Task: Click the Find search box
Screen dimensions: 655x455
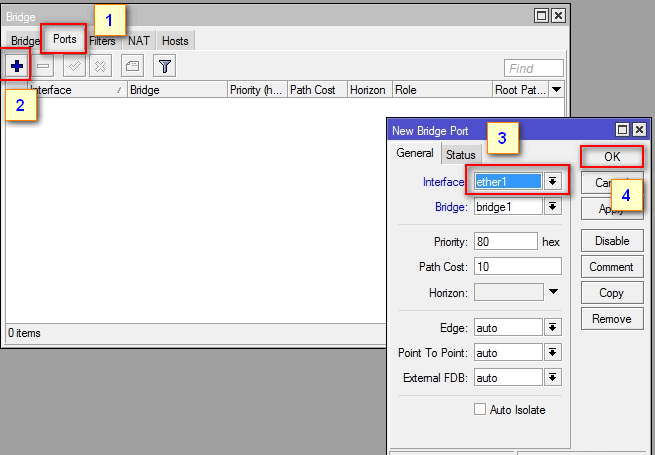Action: (534, 68)
